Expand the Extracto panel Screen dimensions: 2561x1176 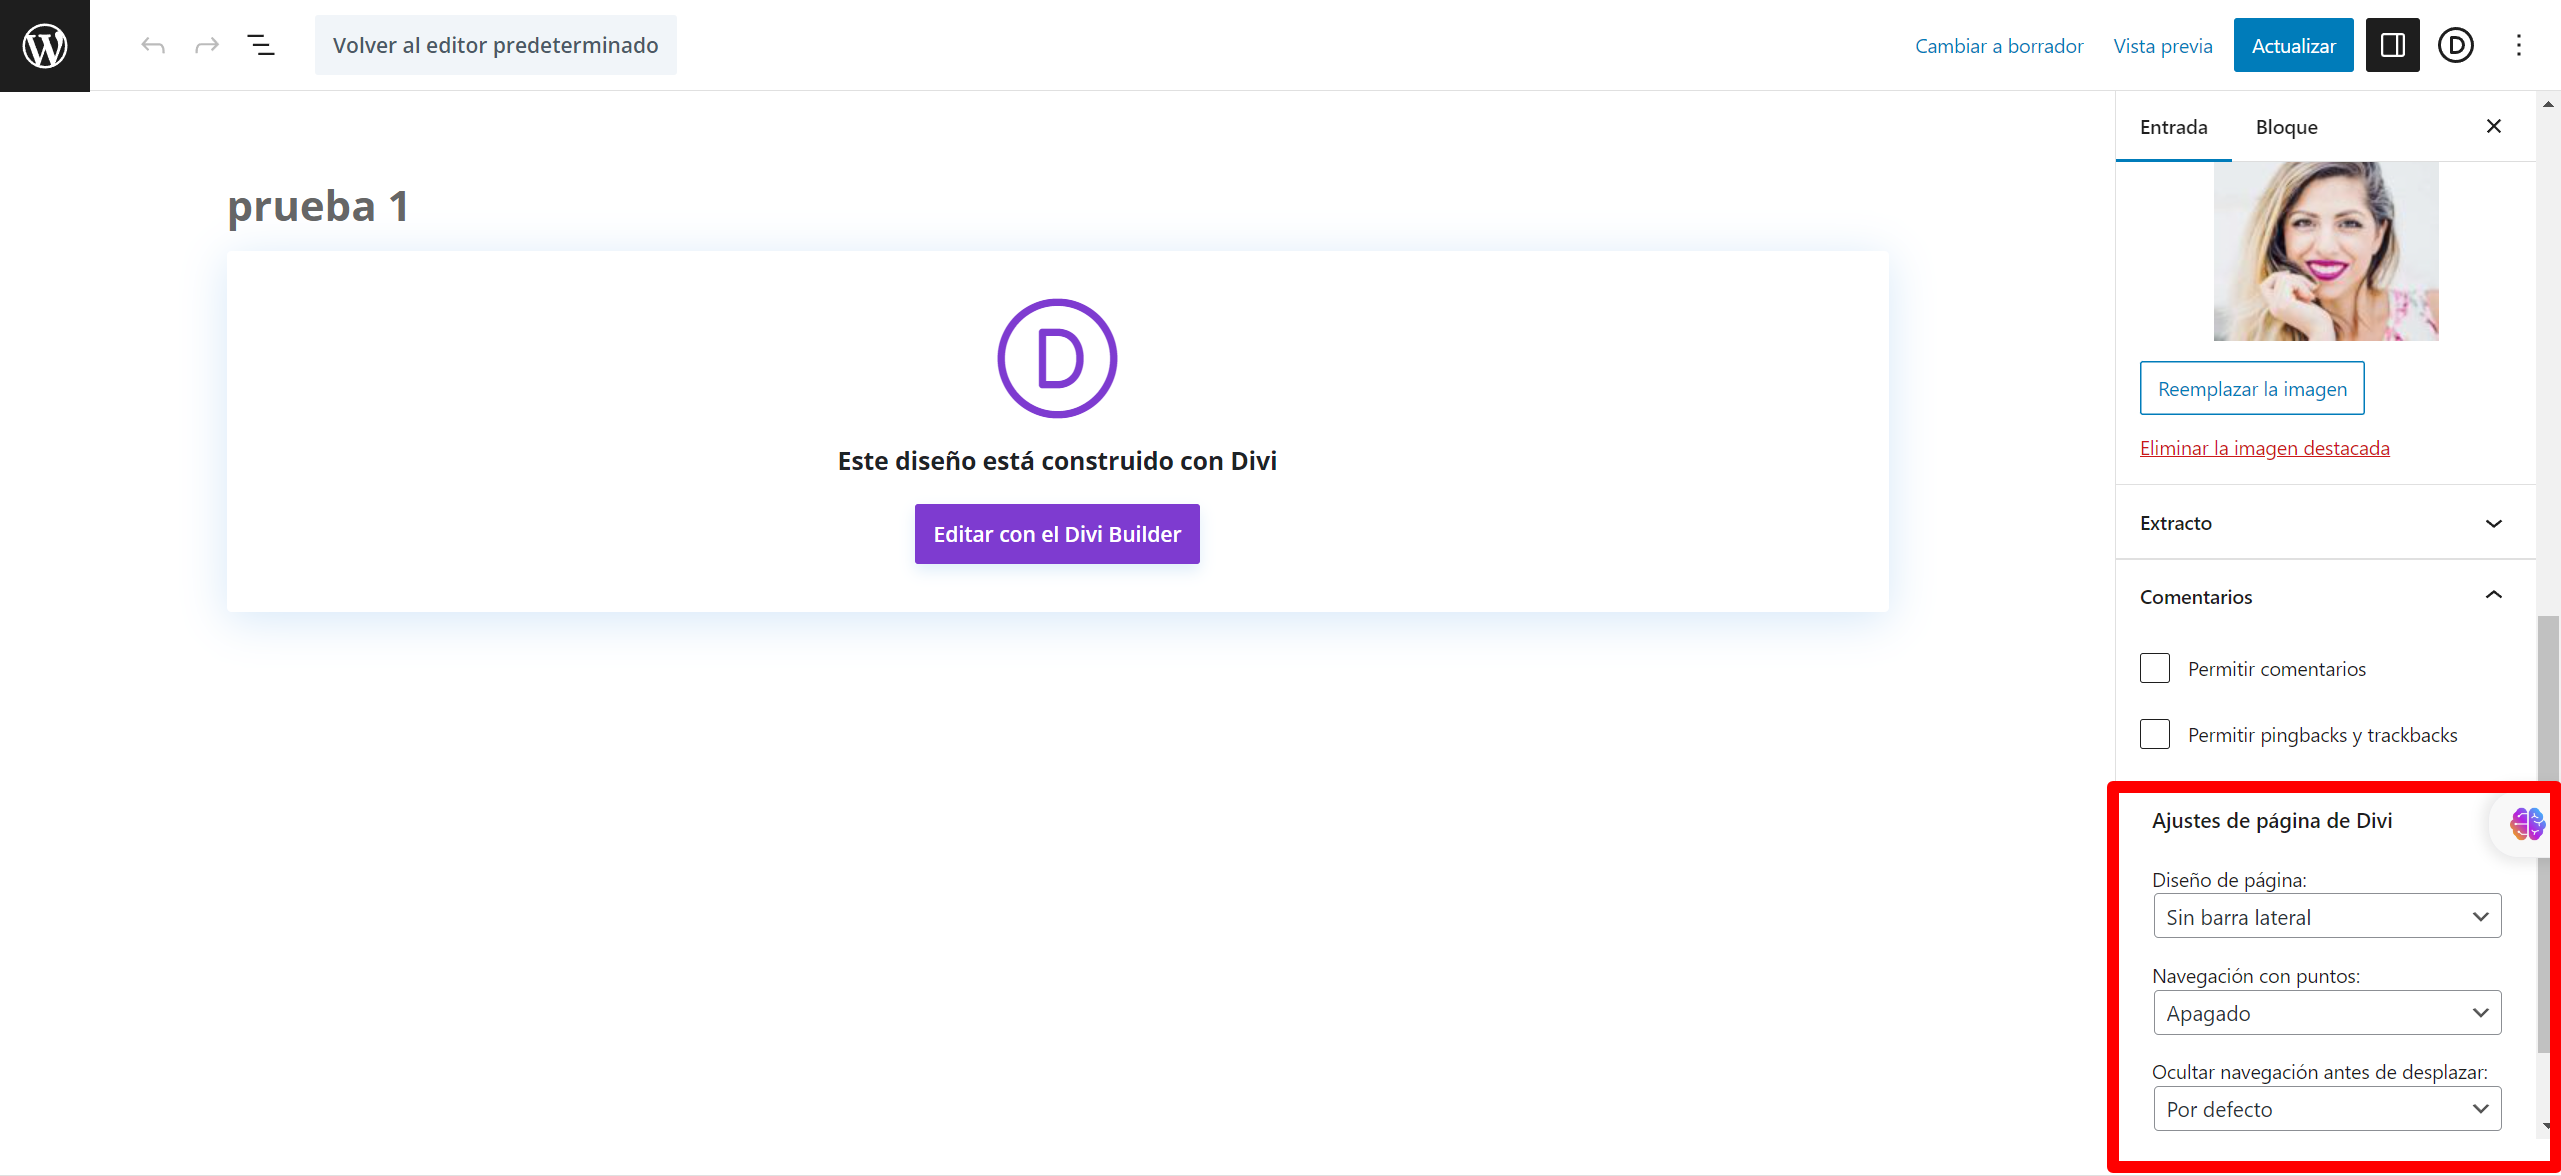pyautogui.click(x=2324, y=523)
